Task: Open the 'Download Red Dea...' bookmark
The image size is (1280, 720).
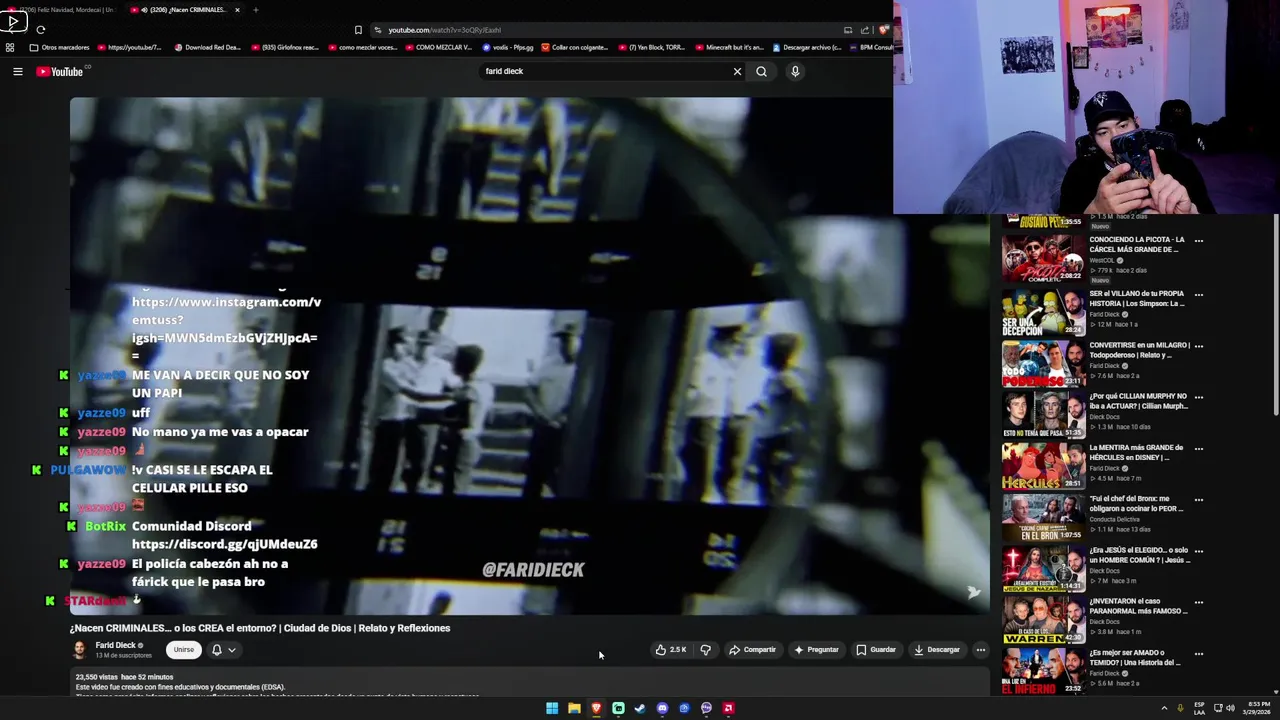Action: 208,47
